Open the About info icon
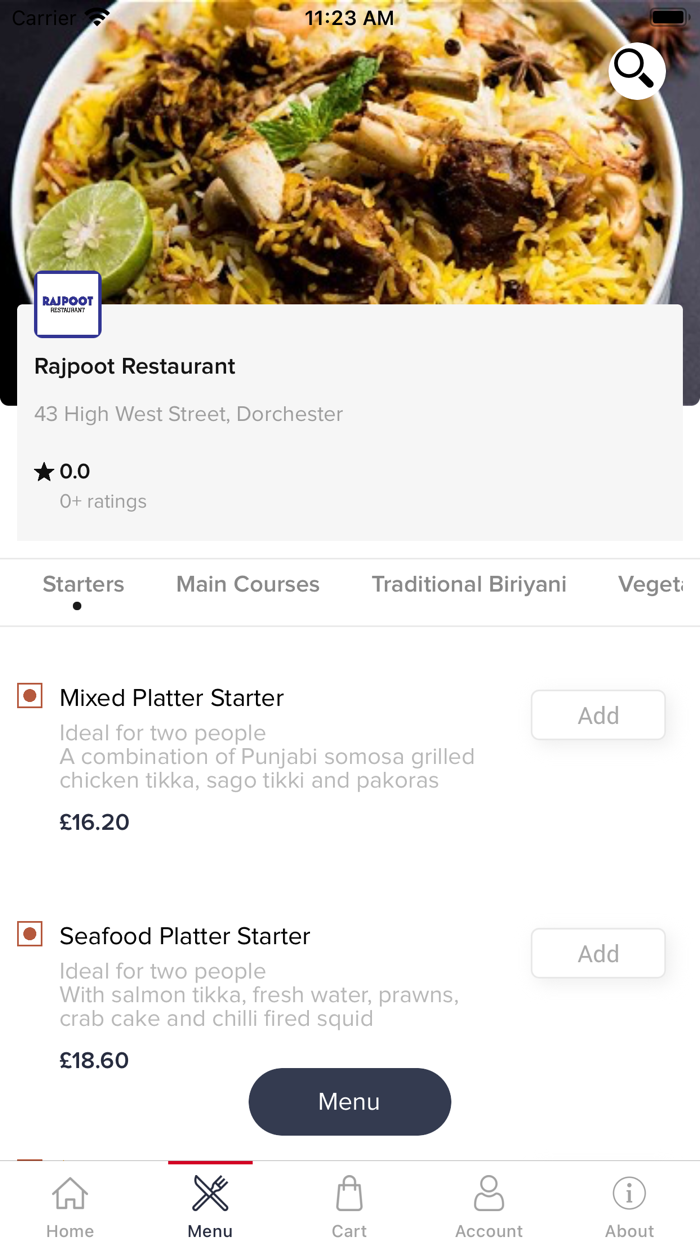This screenshot has width=700, height=1244. [628, 1194]
